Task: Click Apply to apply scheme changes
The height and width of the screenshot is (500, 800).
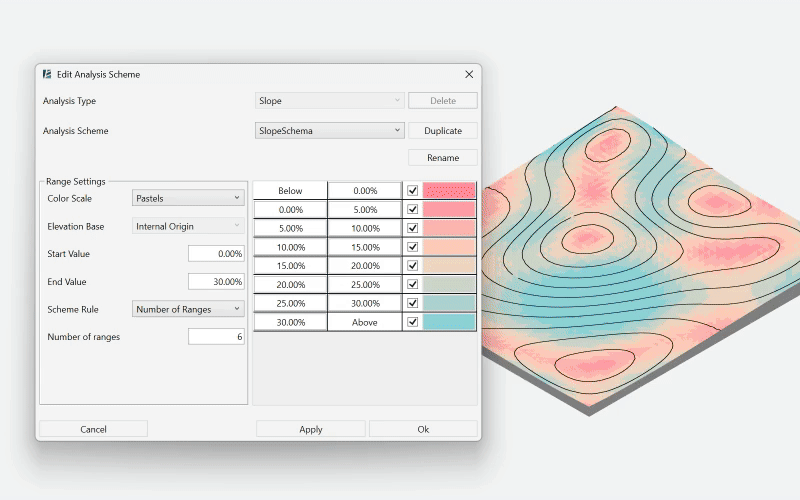Action: (311, 429)
